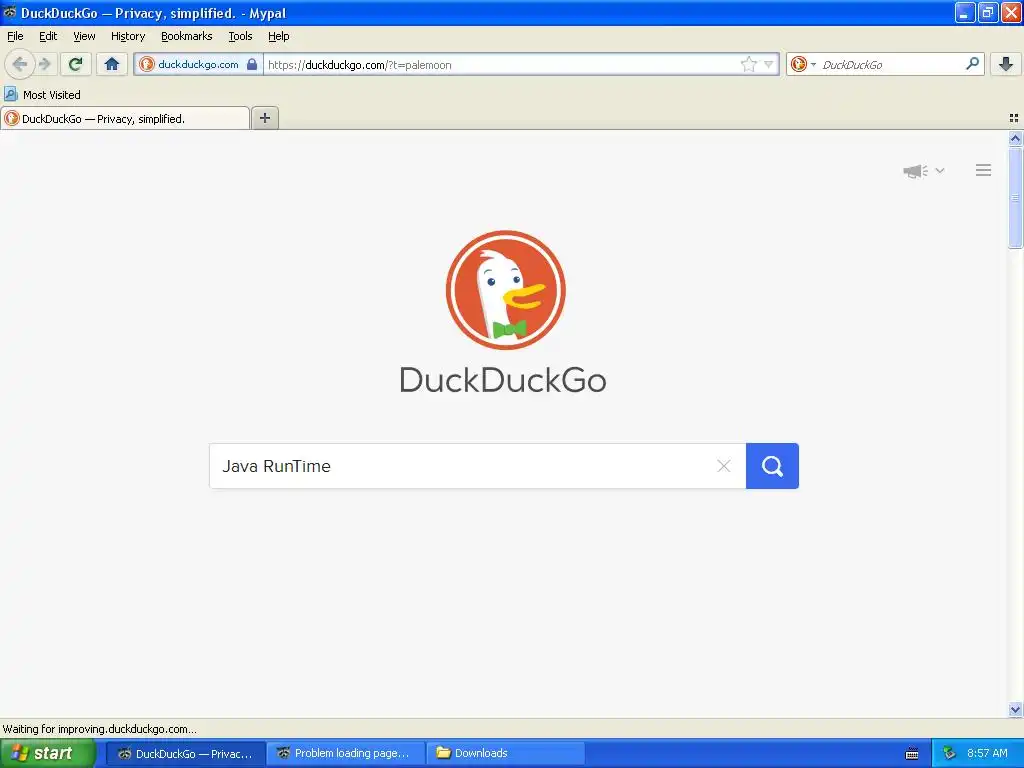This screenshot has width=1024, height=768.
Task: Open the Most Visited bookmarks folder
Action: point(42,95)
